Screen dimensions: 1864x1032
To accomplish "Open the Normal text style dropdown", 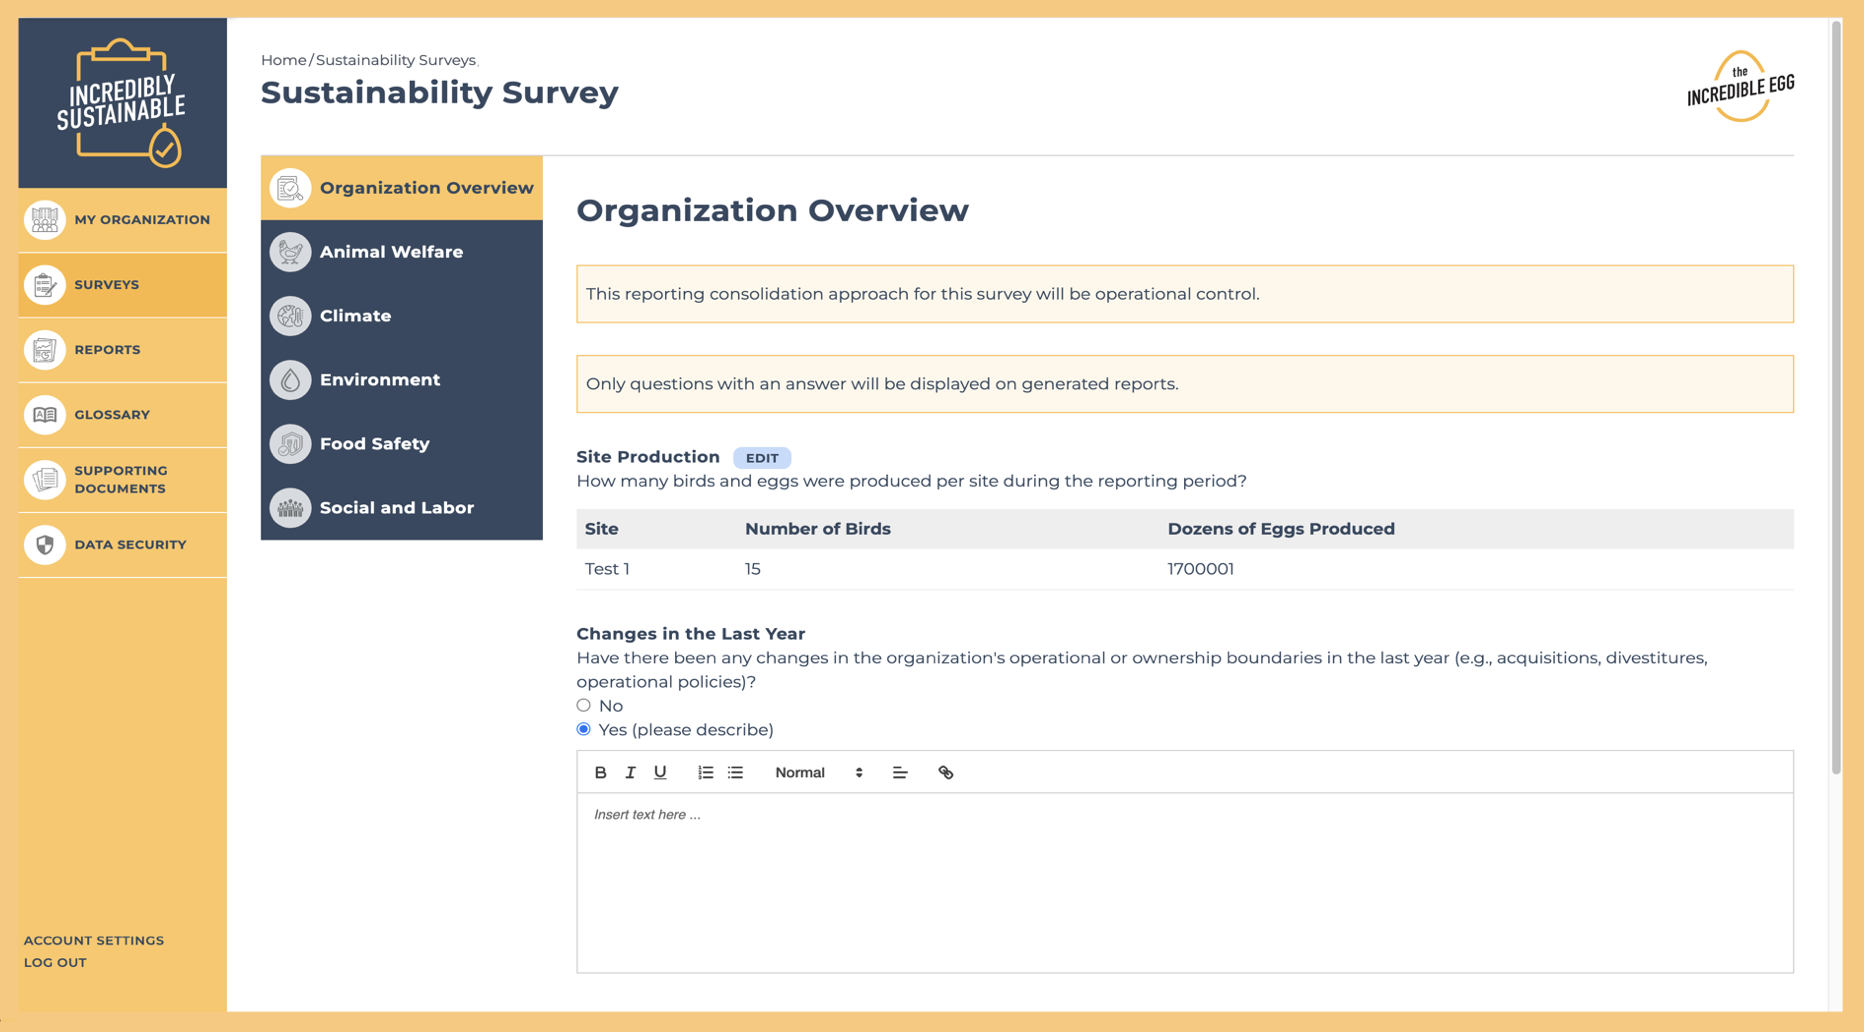I will pyautogui.click(x=818, y=772).
